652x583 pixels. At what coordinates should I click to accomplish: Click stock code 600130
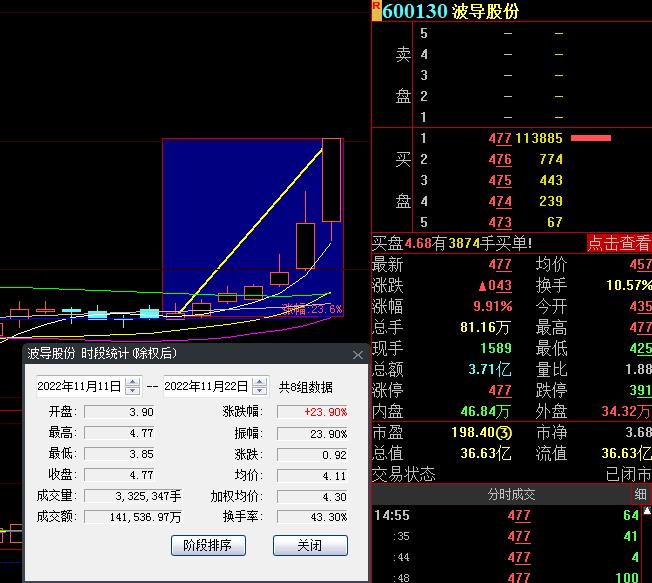point(415,11)
